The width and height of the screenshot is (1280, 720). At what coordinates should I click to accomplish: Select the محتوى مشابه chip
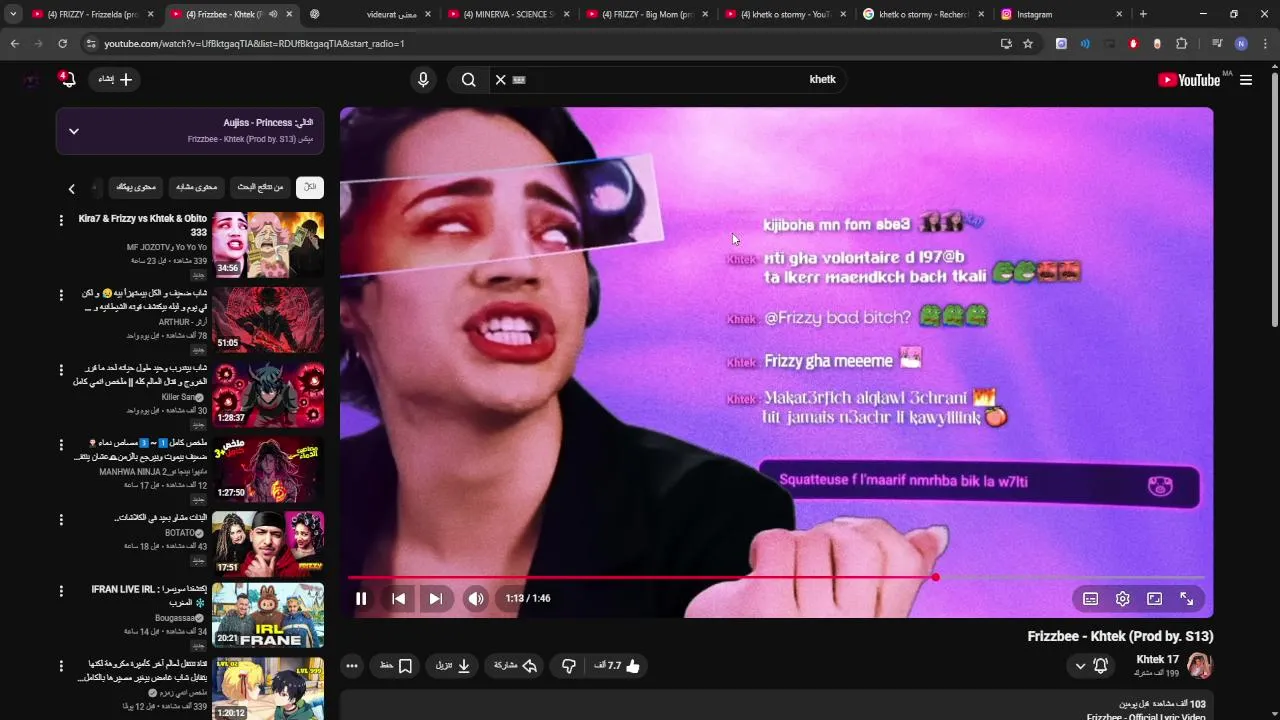pyautogui.click(x=197, y=187)
